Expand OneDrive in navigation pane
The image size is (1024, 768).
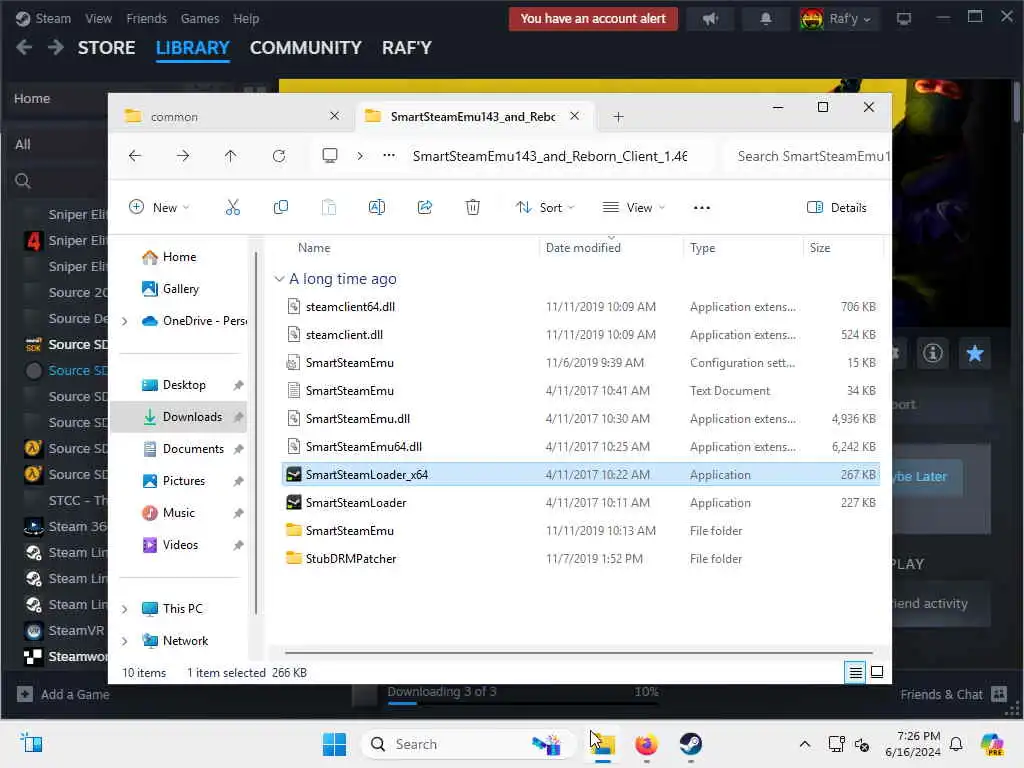click(125, 321)
